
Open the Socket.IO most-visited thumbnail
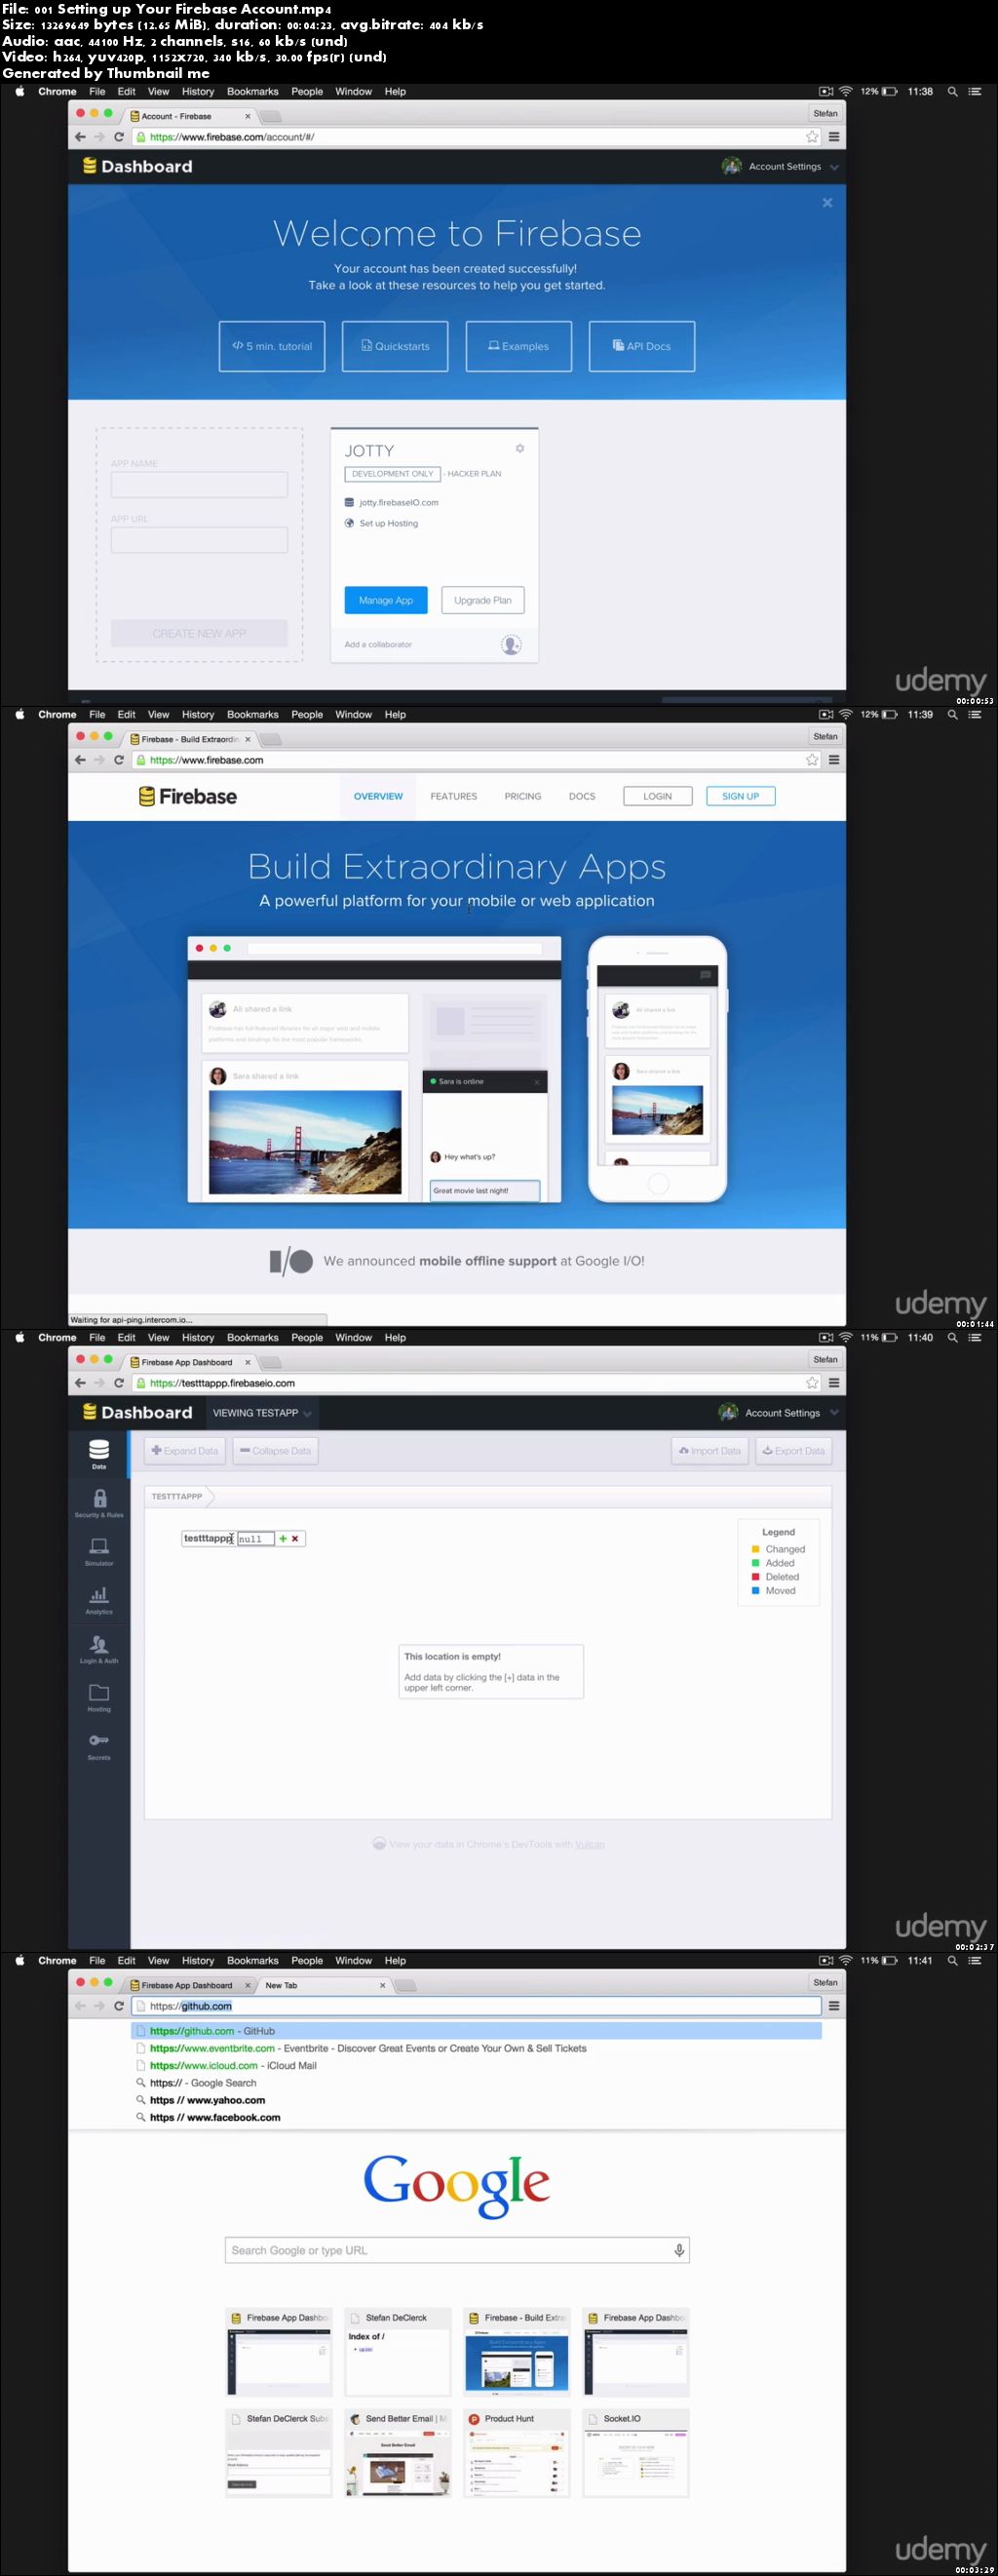[635, 2453]
